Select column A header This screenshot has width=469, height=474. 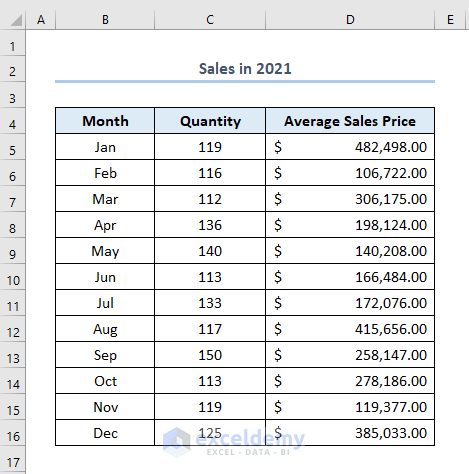41,20
